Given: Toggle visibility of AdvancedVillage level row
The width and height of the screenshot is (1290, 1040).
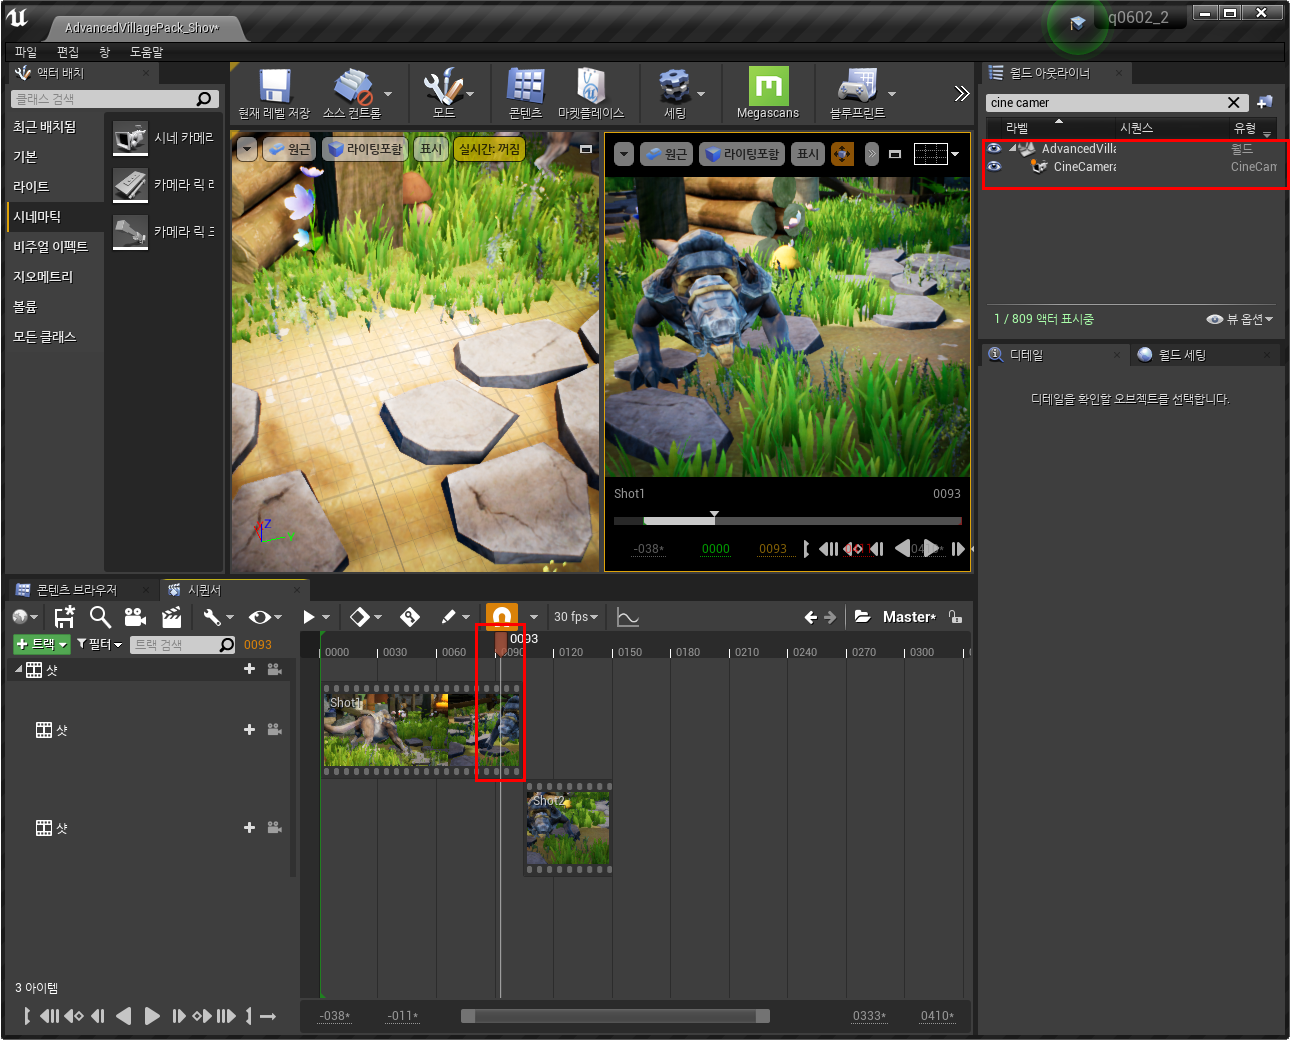Looking at the screenshot, I should pyautogui.click(x=994, y=148).
